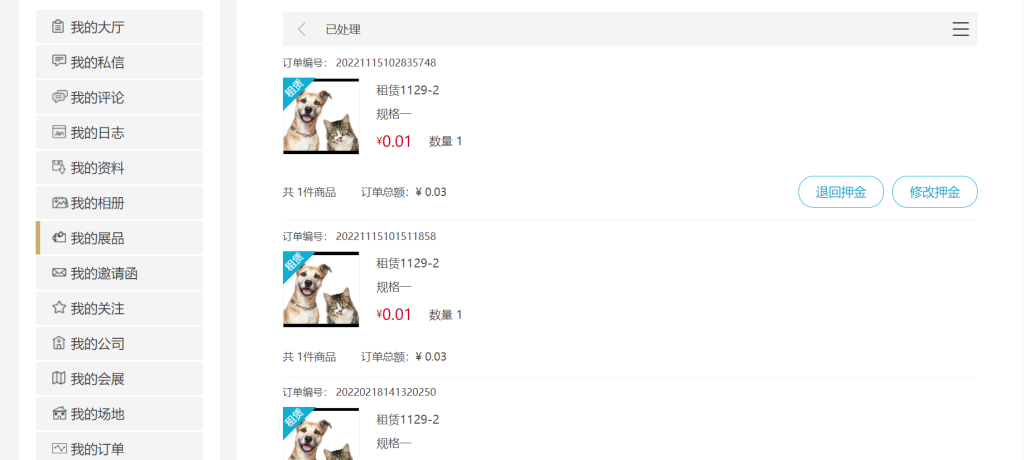Click the 退回押金 button

[x=840, y=192]
